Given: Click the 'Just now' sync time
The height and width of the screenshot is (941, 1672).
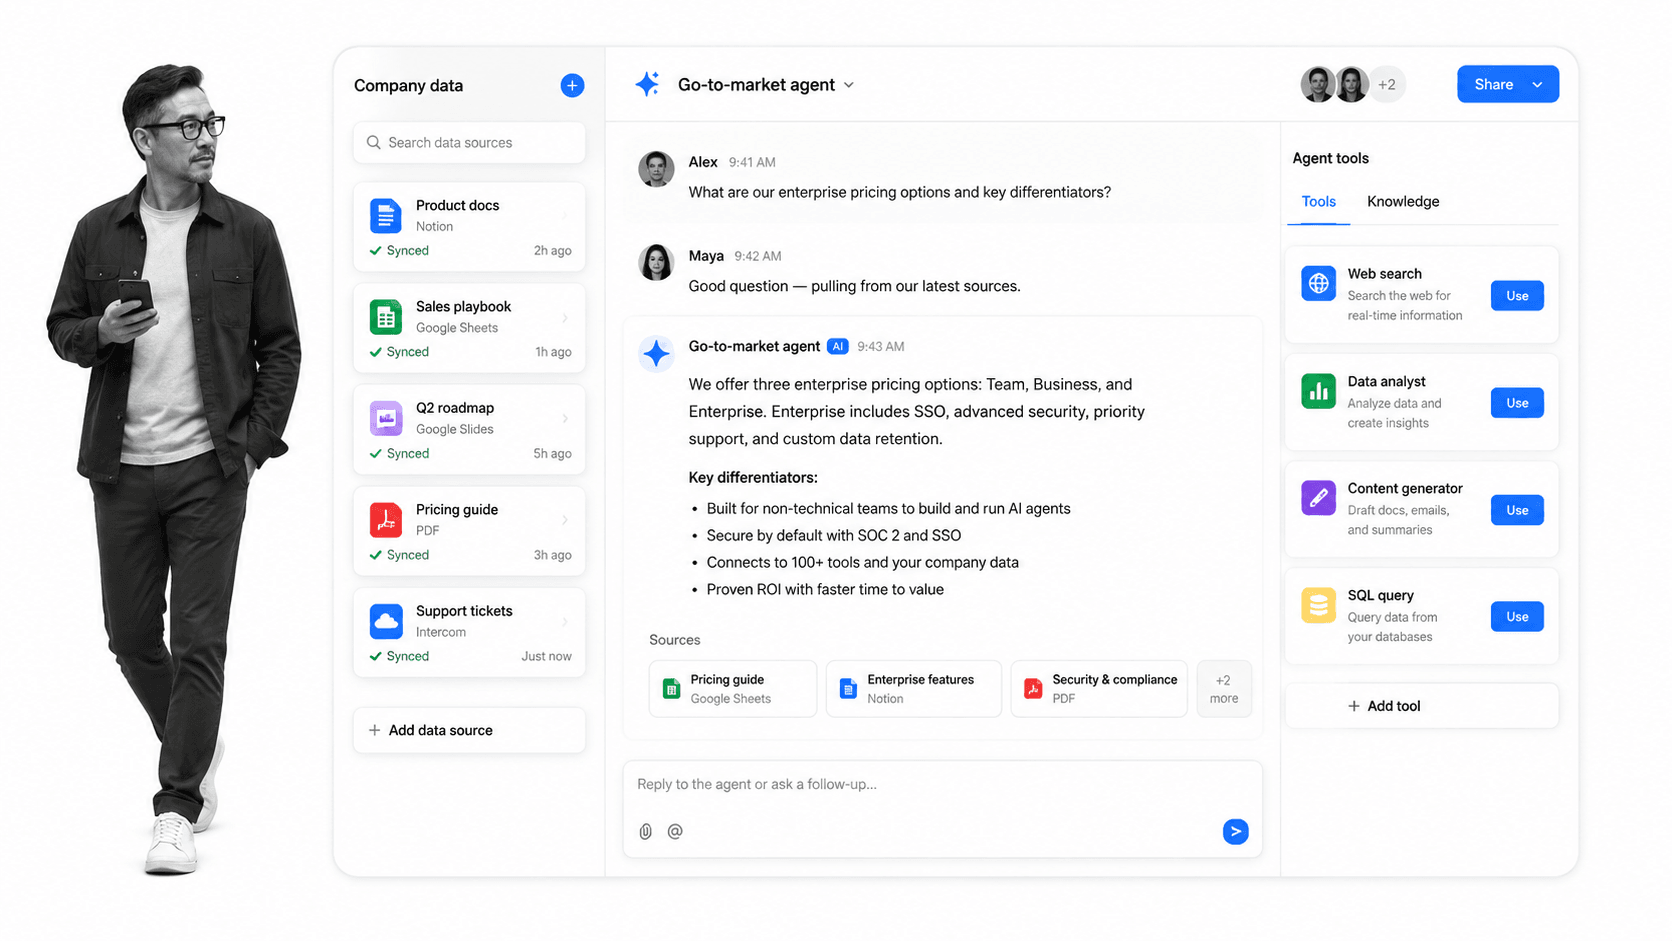Looking at the screenshot, I should (x=546, y=656).
